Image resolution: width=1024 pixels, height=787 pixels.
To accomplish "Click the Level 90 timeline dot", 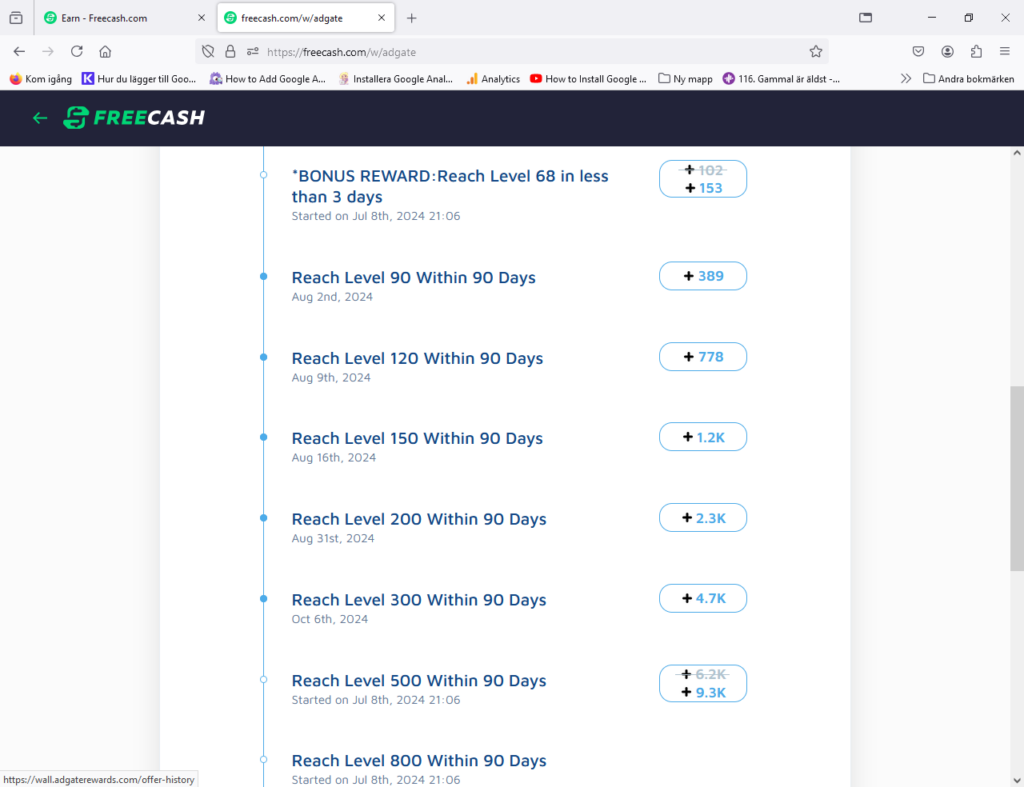I will (x=264, y=277).
